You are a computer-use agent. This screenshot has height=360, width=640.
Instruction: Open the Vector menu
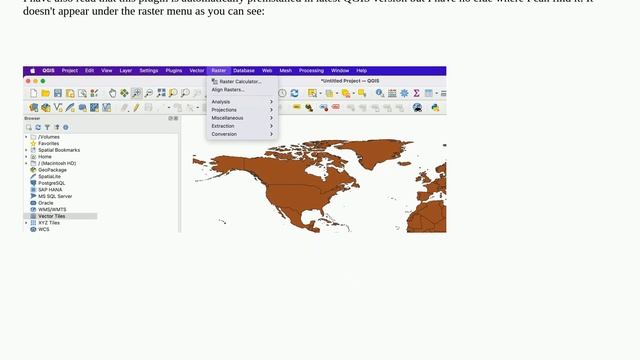click(197, 71)
